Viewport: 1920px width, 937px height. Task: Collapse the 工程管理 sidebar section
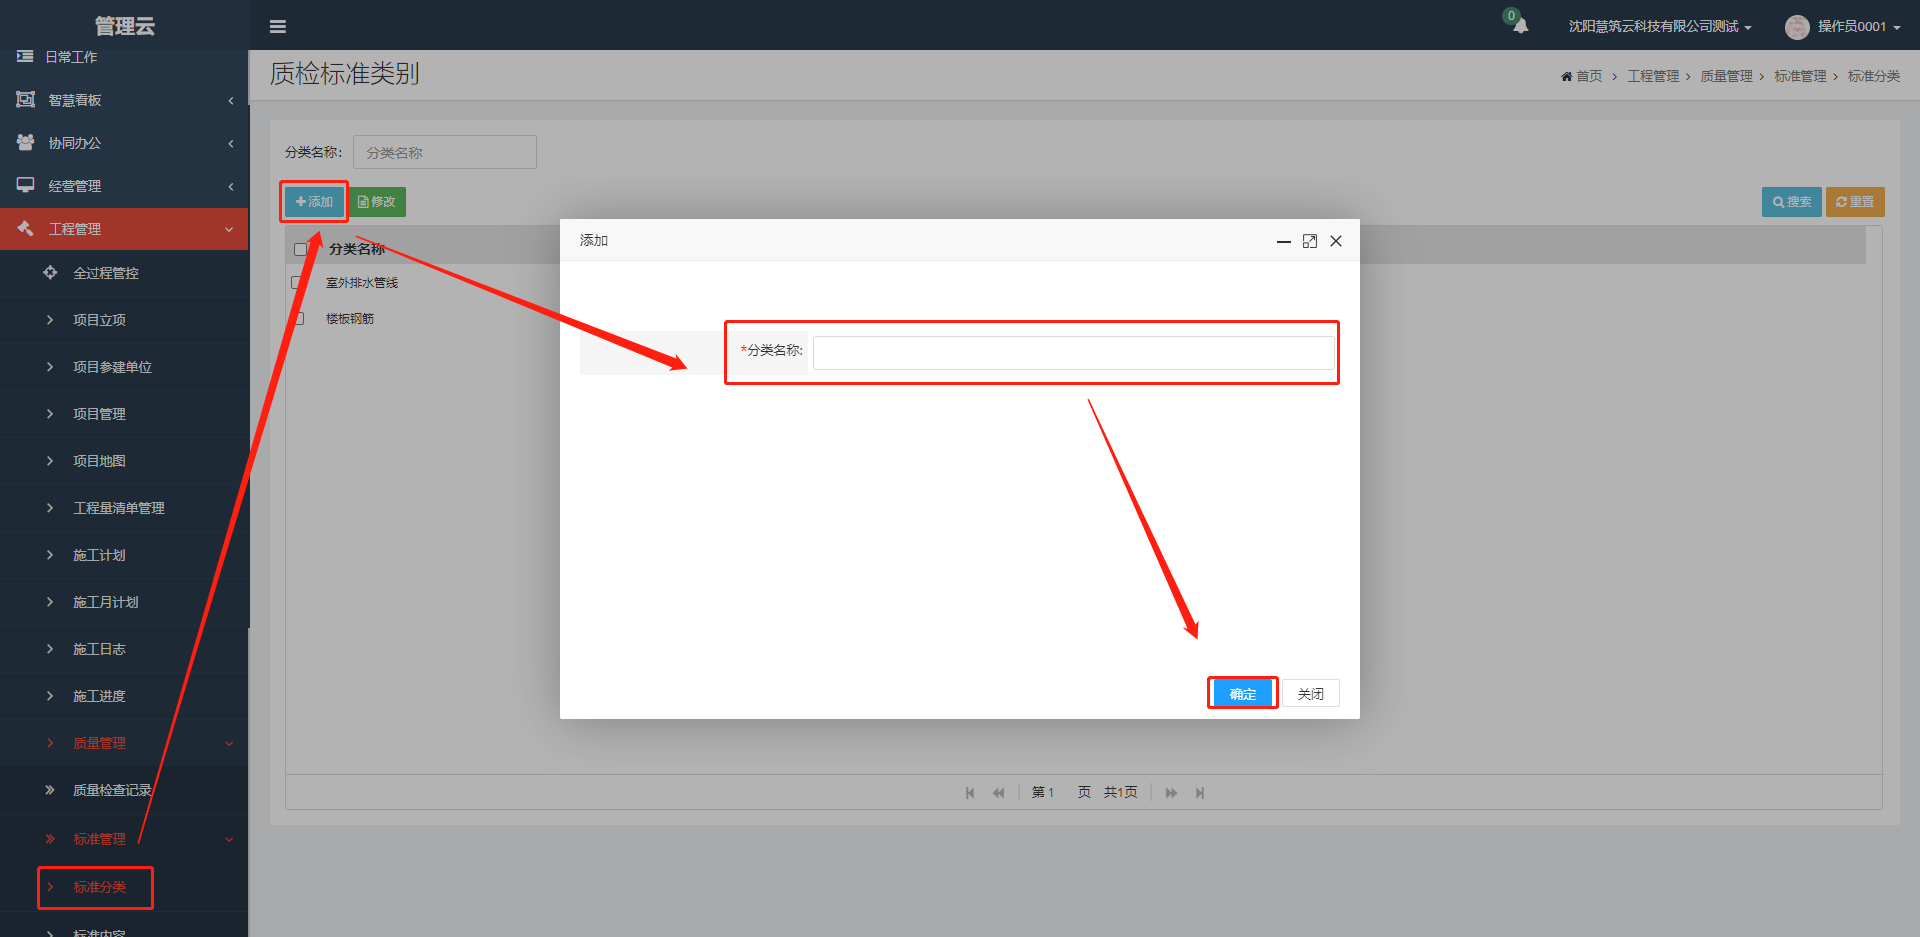point(124,229)
